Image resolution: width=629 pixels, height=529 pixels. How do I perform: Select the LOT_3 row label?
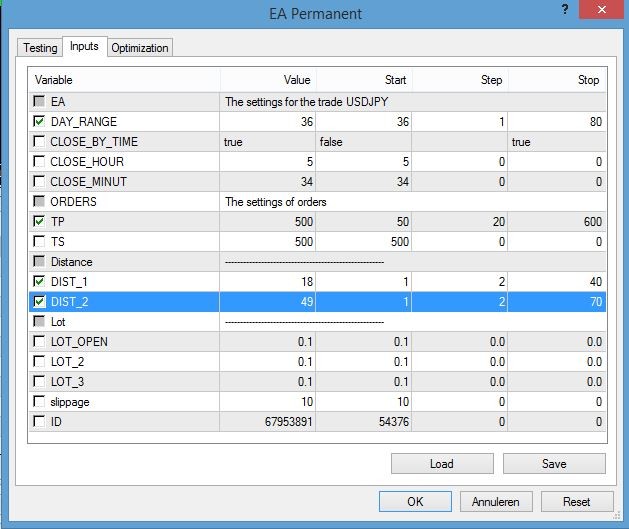pyautogui.click(x=67, y=382)
